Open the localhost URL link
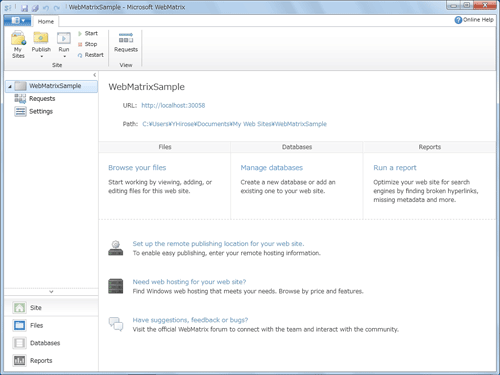The image size is (500, 375). tap(173, 105)
